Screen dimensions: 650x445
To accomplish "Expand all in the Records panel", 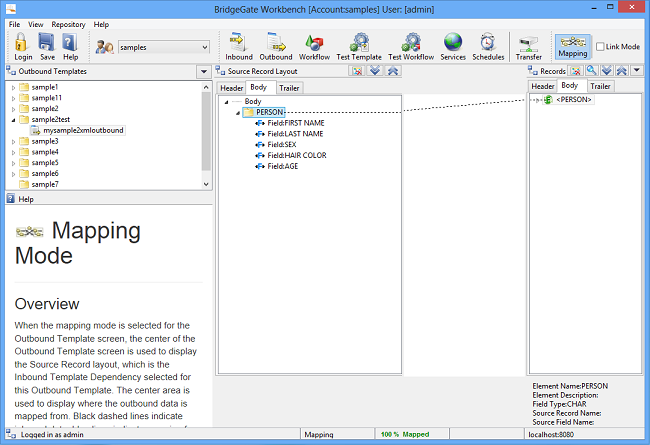I will 606,71.
